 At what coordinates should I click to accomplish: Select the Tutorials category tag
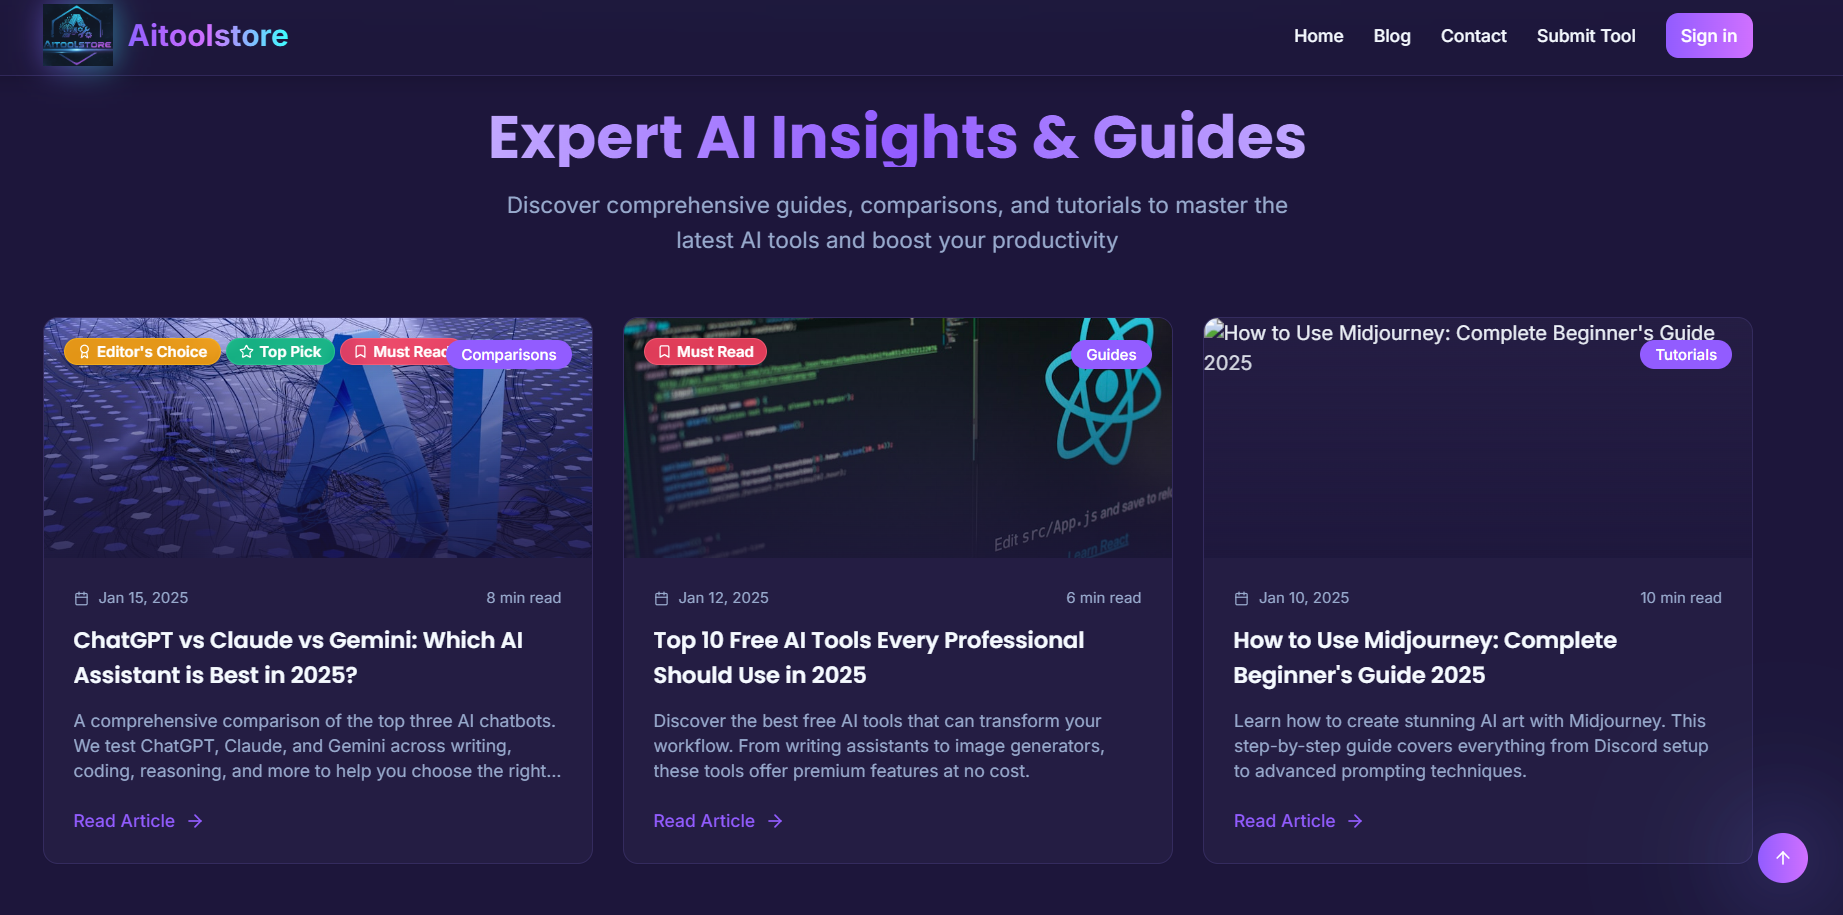point(1685,355)
